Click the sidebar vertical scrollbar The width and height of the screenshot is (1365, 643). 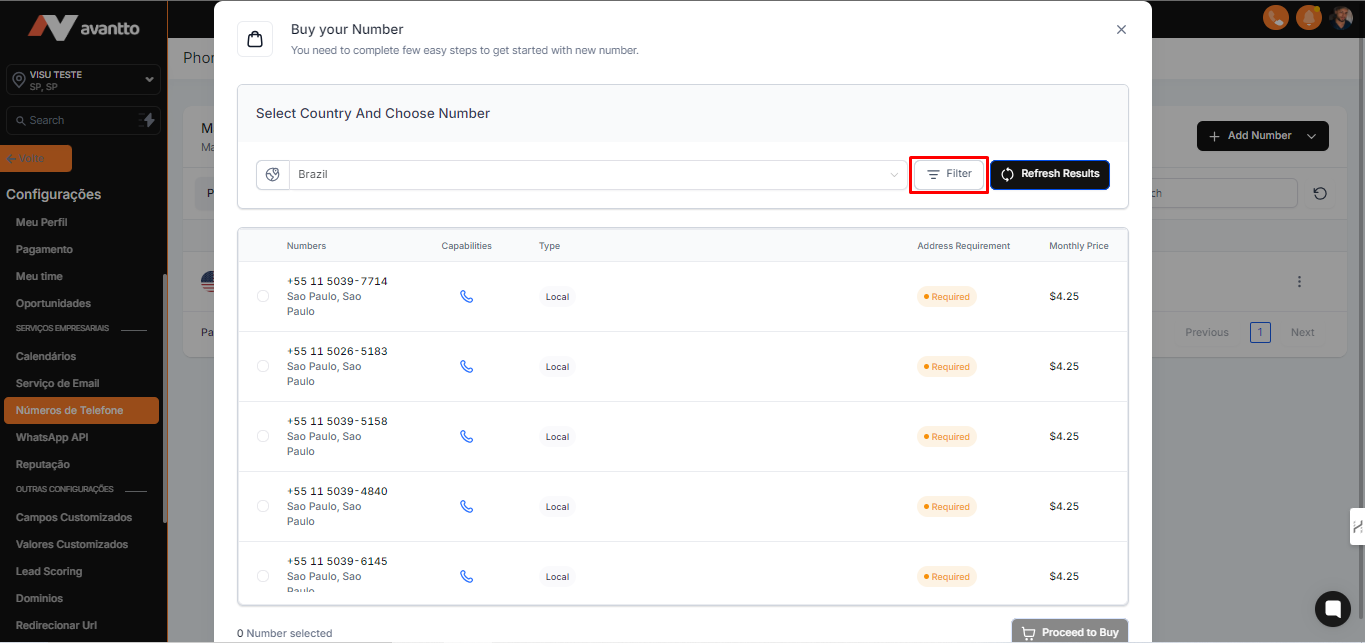(x=165, y=400)
